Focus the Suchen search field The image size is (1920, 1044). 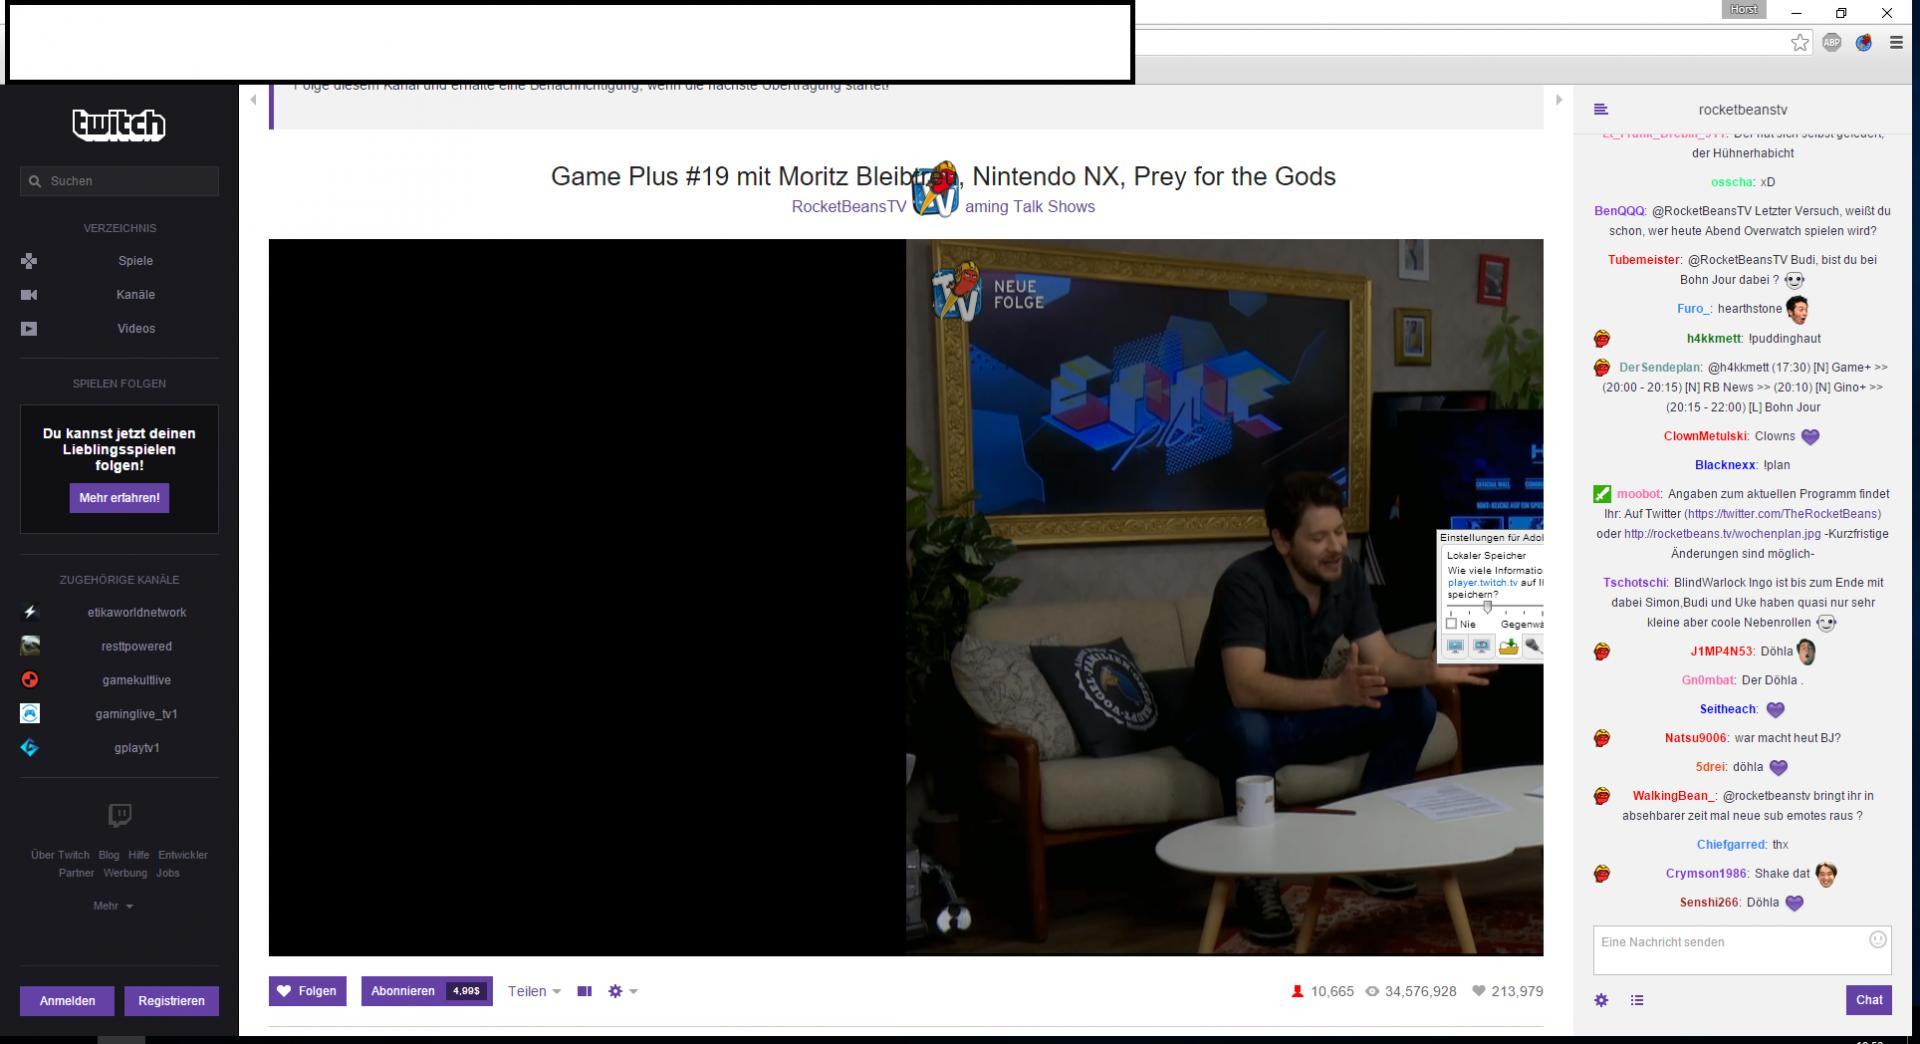tap(119, 181)
